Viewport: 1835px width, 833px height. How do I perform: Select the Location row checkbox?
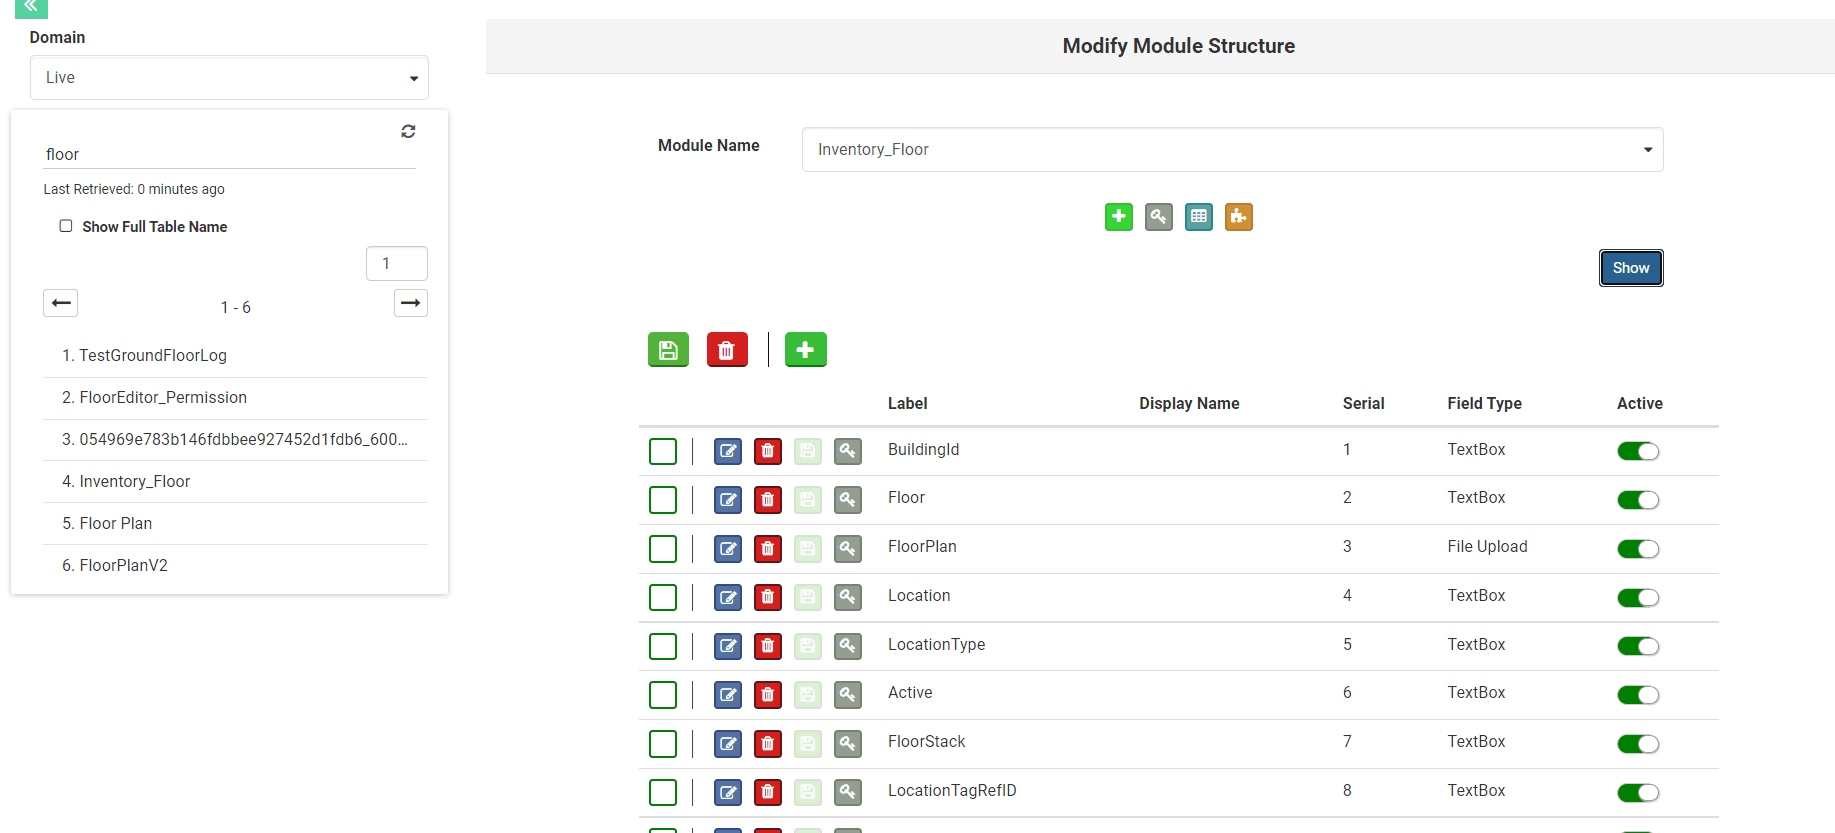pos(663,598)
